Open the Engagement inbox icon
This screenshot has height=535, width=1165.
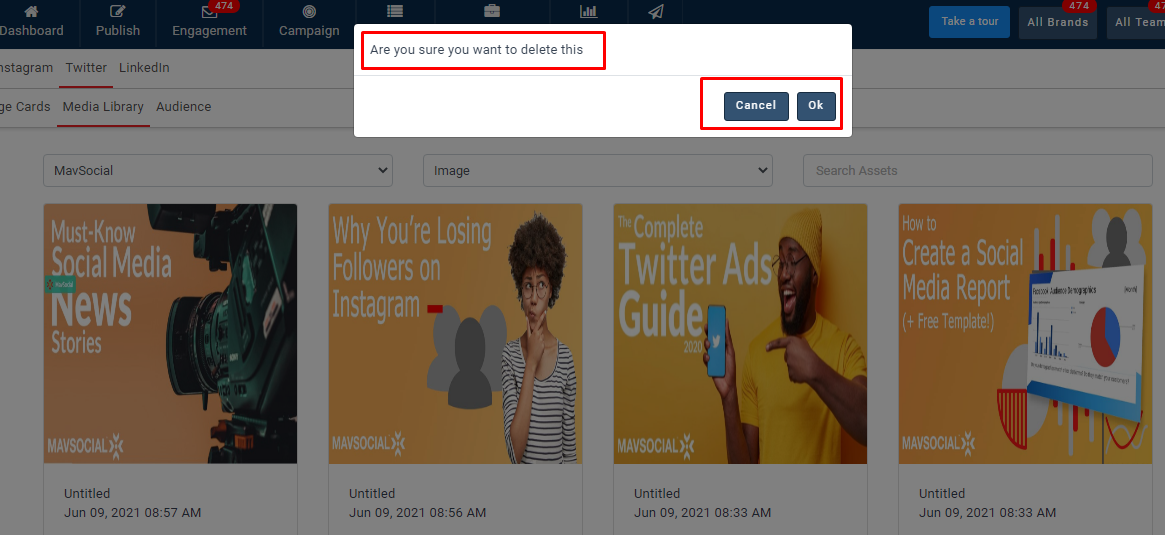209,12
